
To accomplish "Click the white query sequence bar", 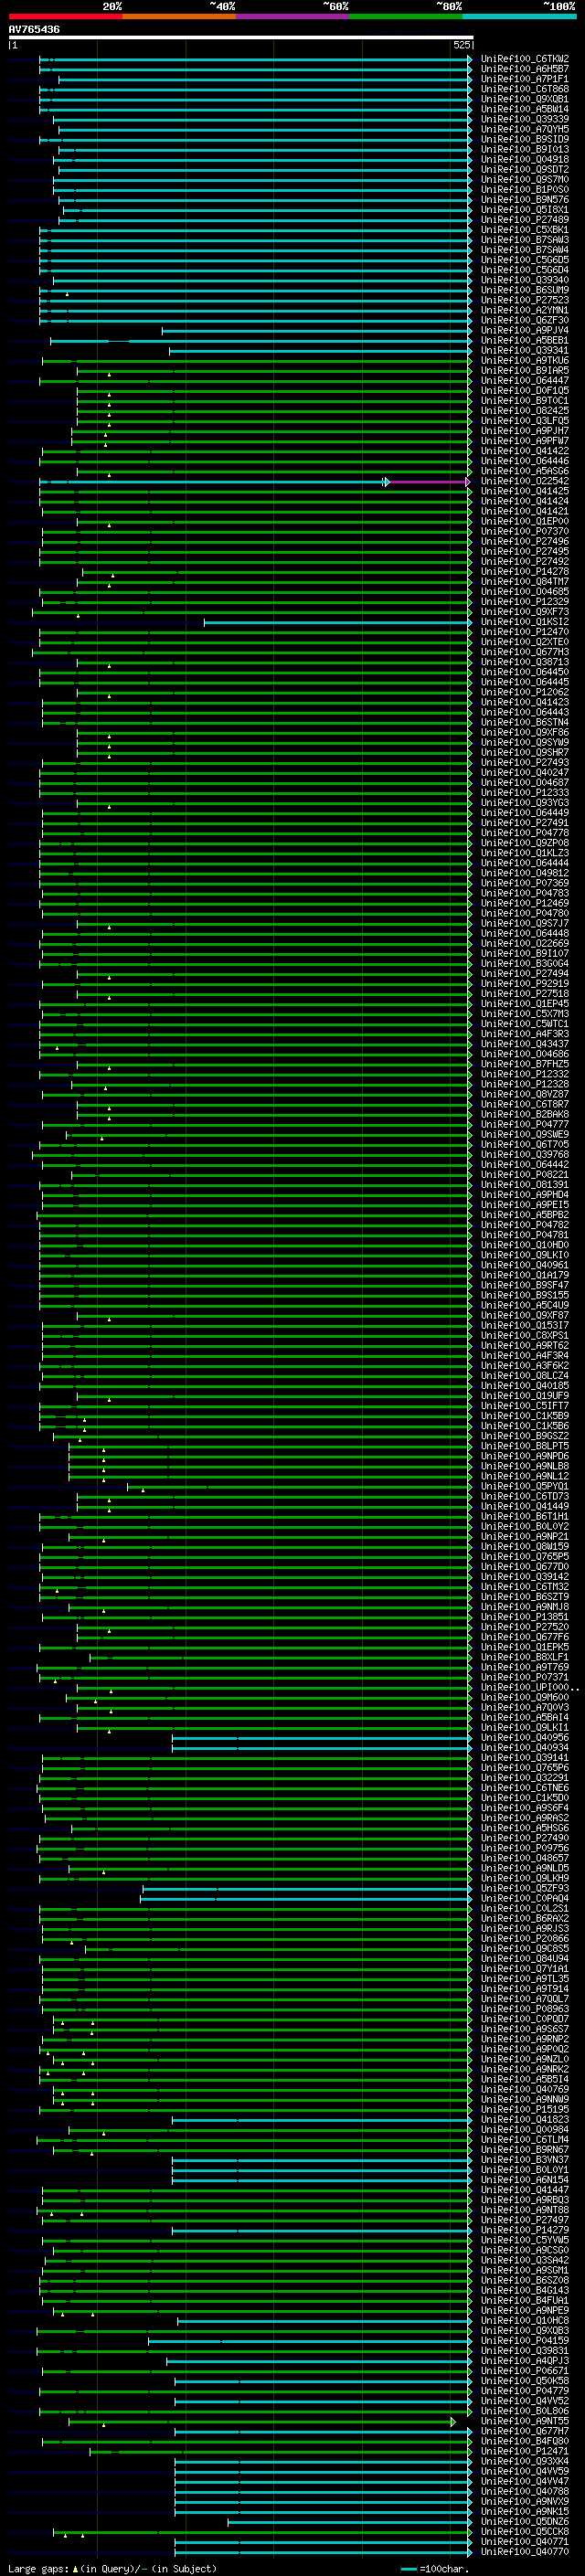I will pyautogui.click(x=241, y=38).
